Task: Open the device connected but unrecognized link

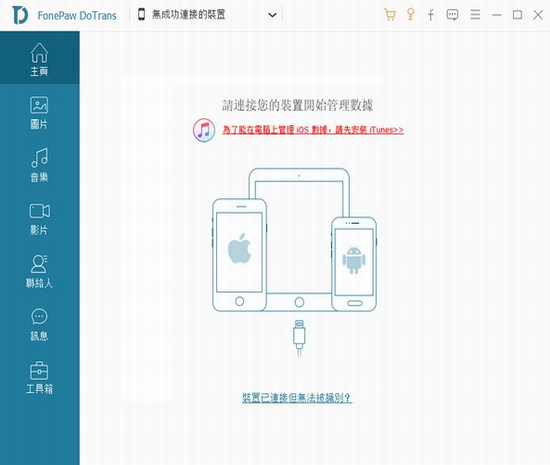Action: (x=297, y=398)
